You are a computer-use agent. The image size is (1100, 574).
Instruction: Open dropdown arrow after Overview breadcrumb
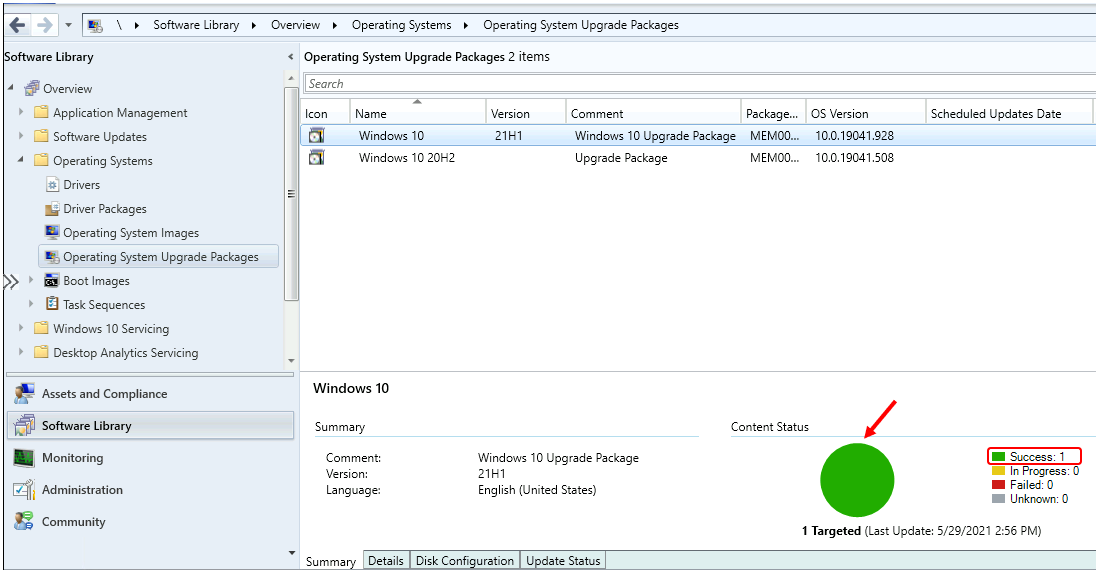pyautogui.click(x=335, y=25)
